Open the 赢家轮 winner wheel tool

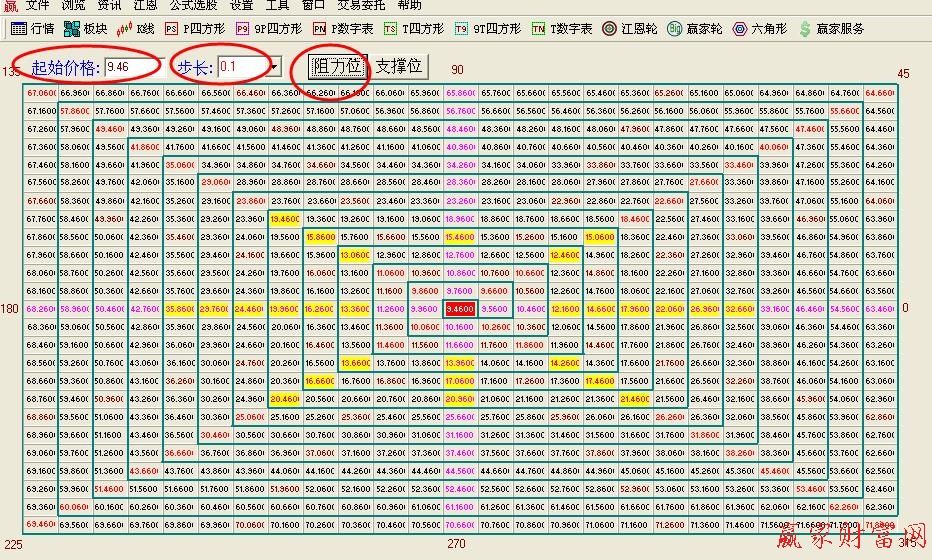[x=693, y=29]
